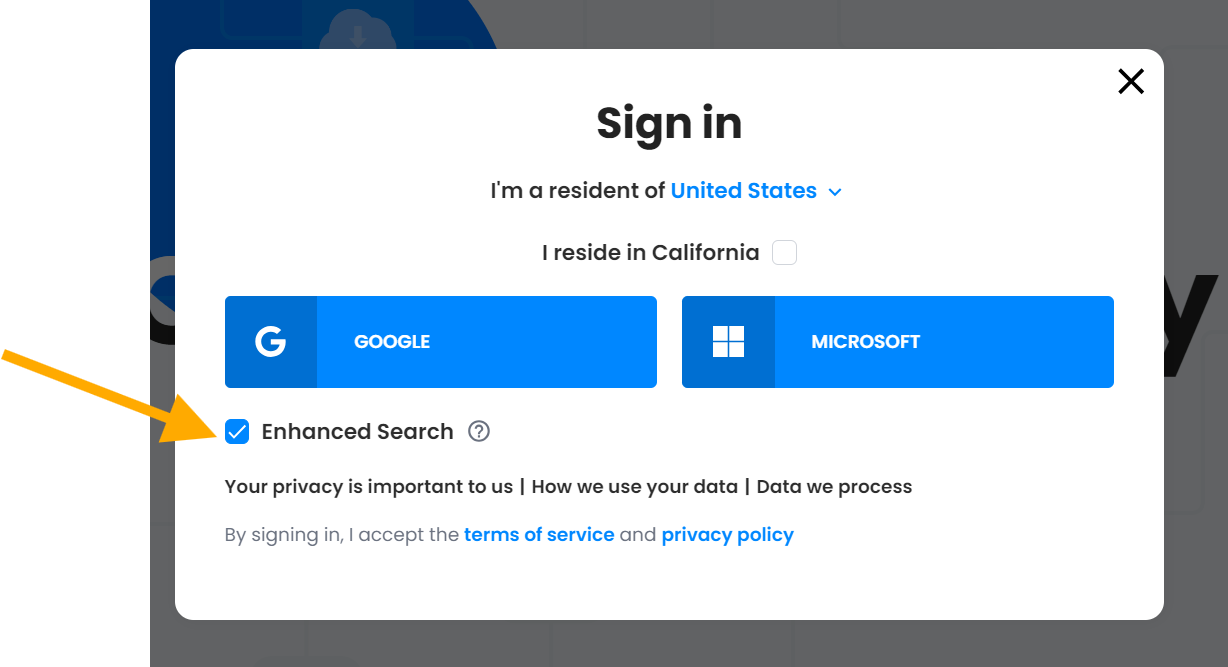Open the terms of service link
The image size is (1228, 667).
coord(539,535)
